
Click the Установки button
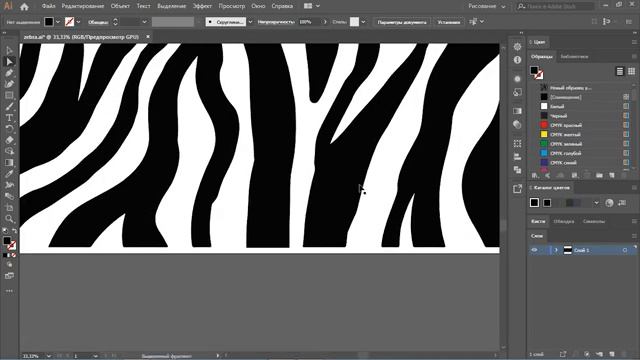(449, 22)
